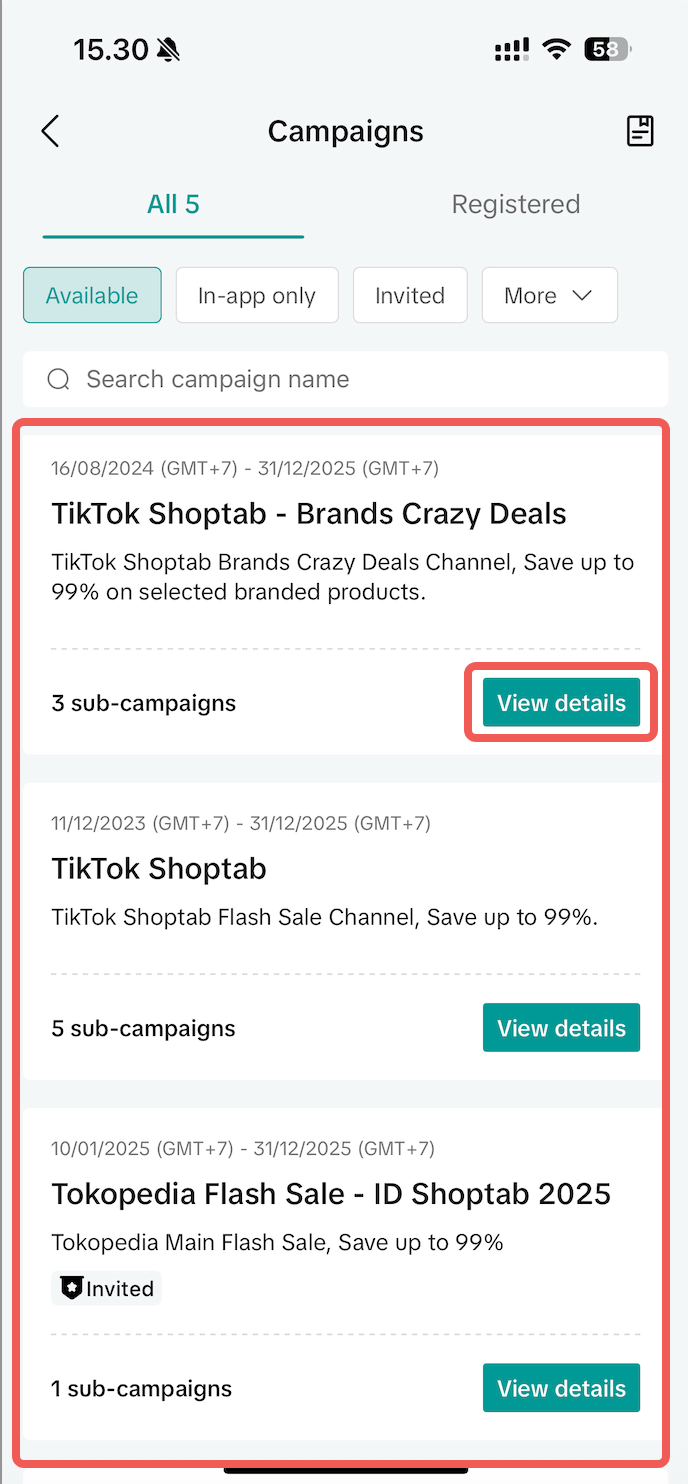View details for Tokopedia Flash Sale campaign
The image size is (688, 1484).
[x=561, y=1388]
